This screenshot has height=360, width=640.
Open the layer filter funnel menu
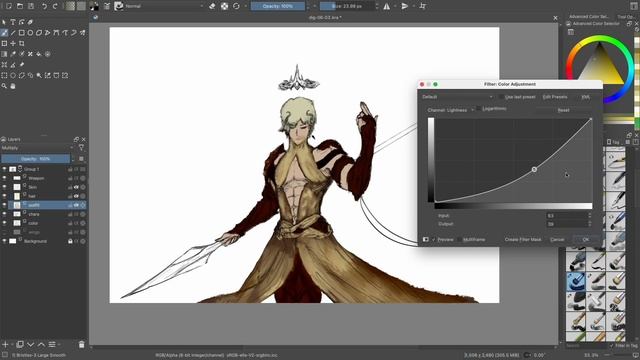pyautogui.click(x=81, y=148)
